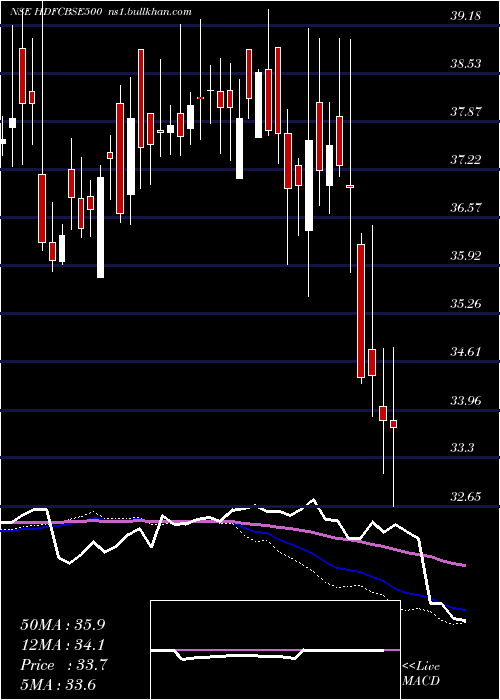
Task: Click the 35.26 price axis label
Action: (465, 304)
